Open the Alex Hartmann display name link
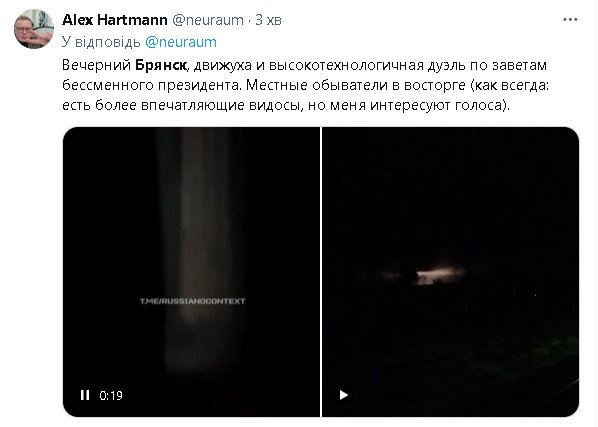The image size is (598, 427). (114, 20)
